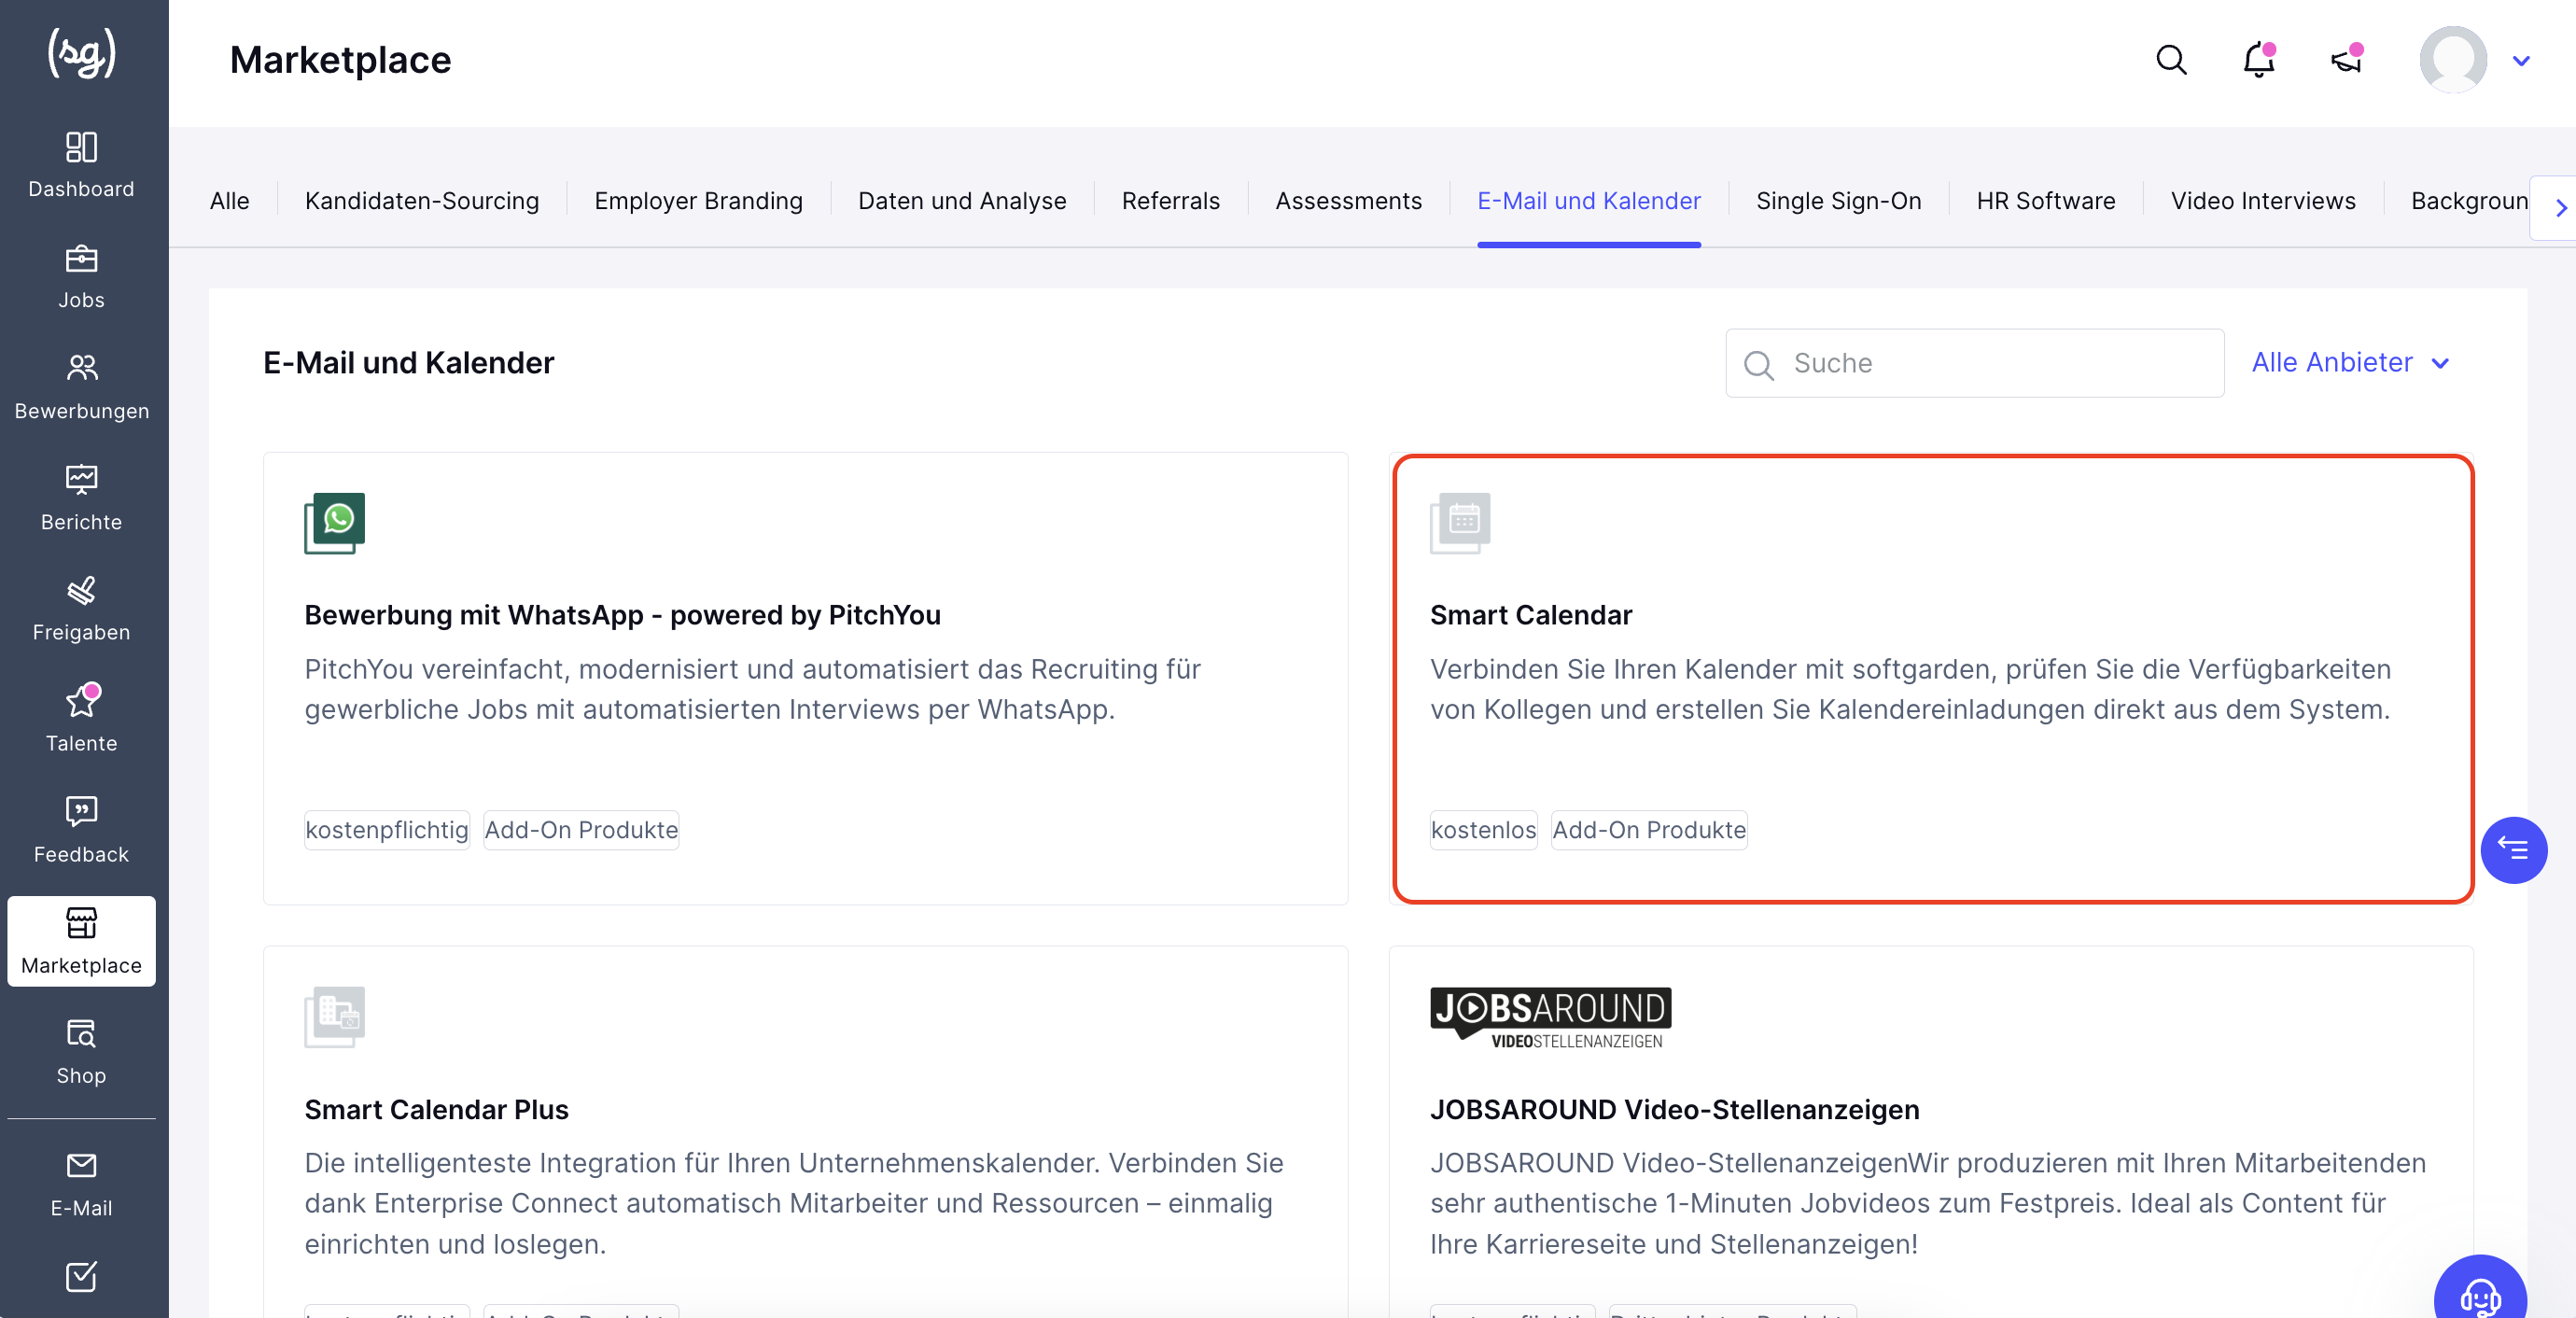Open Talente section
Screen dimensions: 2576x1318
click(x=81, y=720)
